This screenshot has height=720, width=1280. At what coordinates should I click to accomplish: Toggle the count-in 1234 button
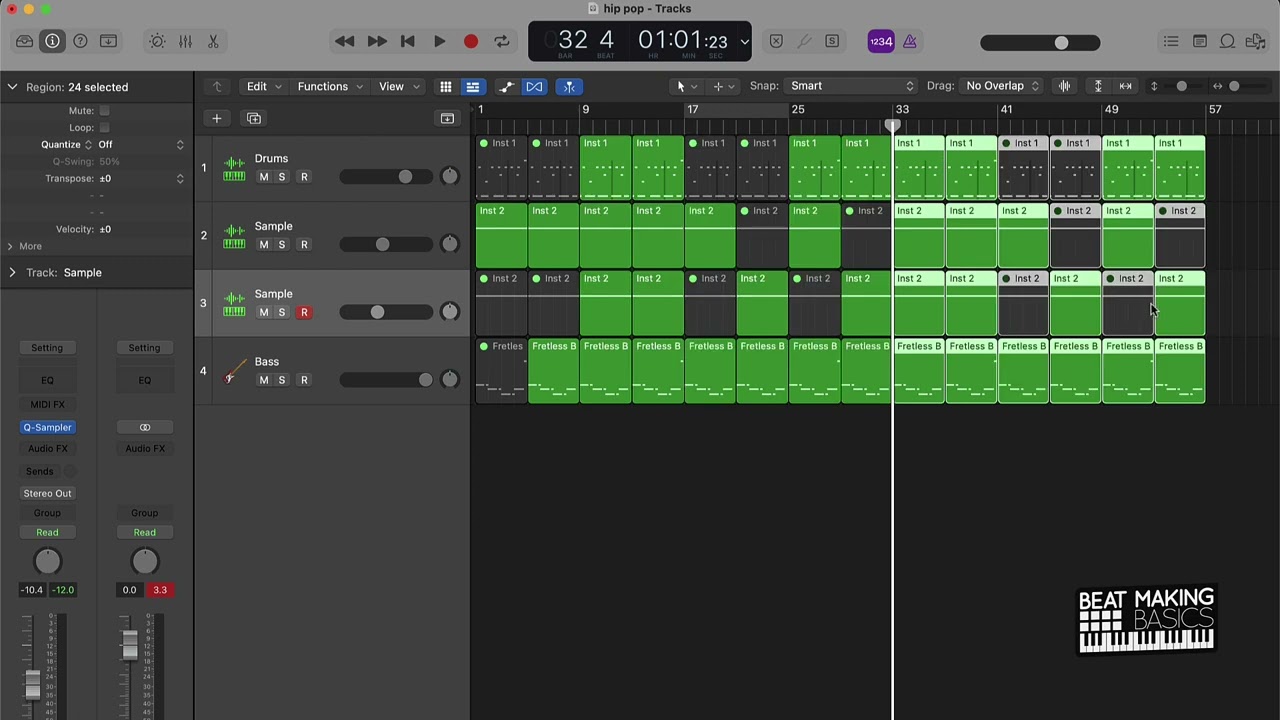[x=880, y=41]
